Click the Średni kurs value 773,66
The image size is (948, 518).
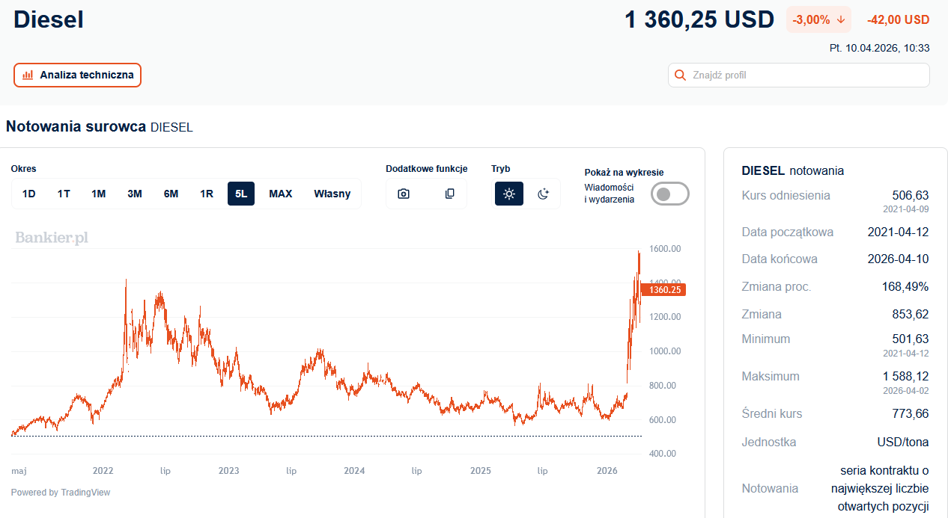pyautogui.click(x=910, y=413)
